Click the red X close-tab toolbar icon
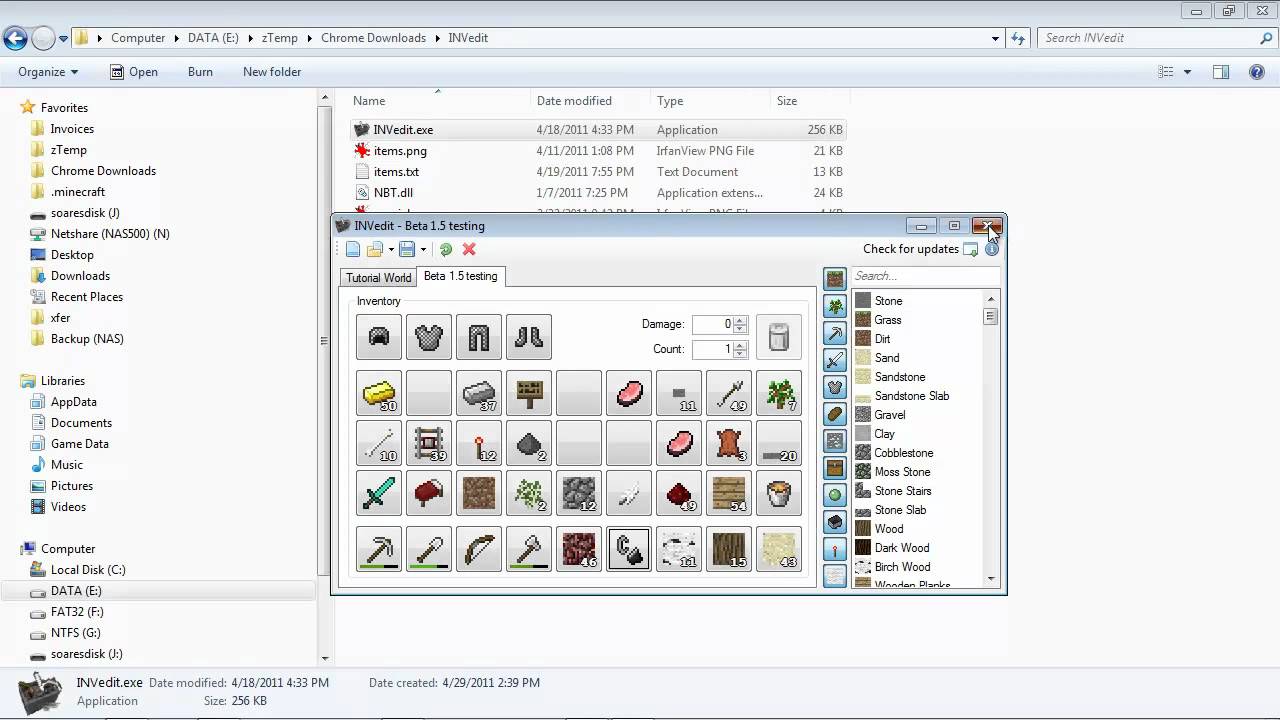This screenshot has width=1280, height=720. tap(469, 249)
